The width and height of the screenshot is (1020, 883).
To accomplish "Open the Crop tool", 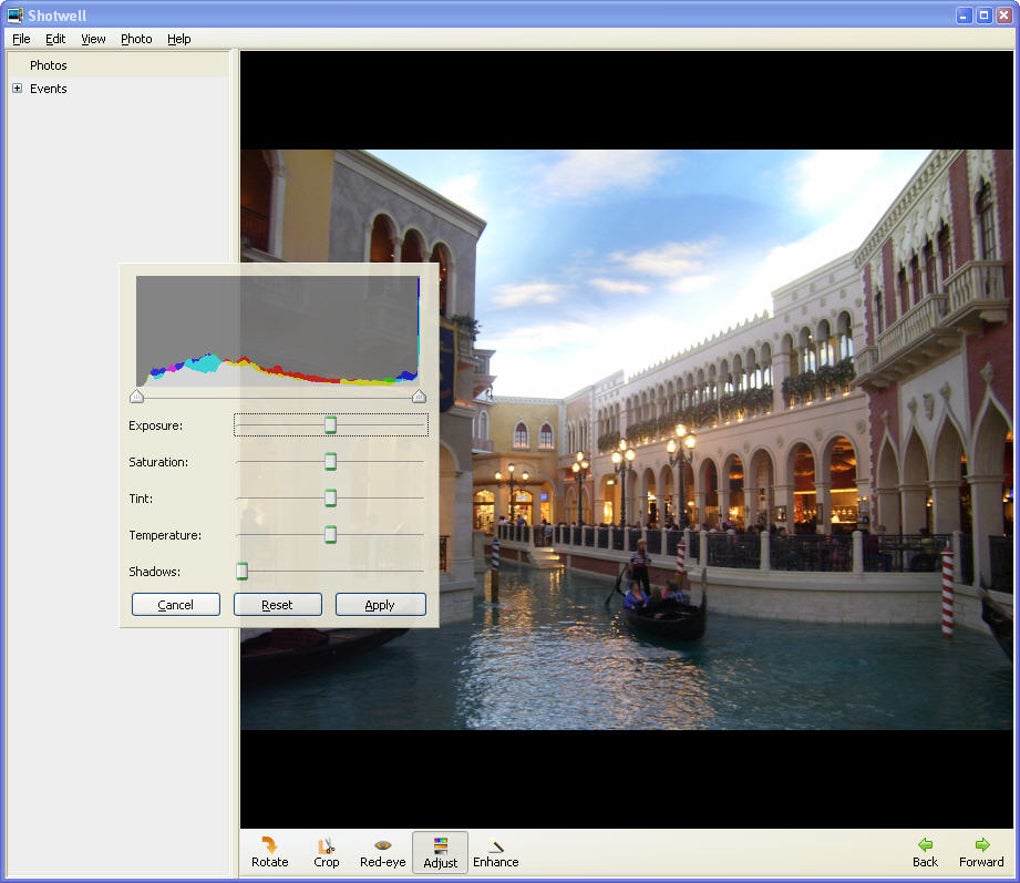I will pyautogui.click(x=326, y=852).
